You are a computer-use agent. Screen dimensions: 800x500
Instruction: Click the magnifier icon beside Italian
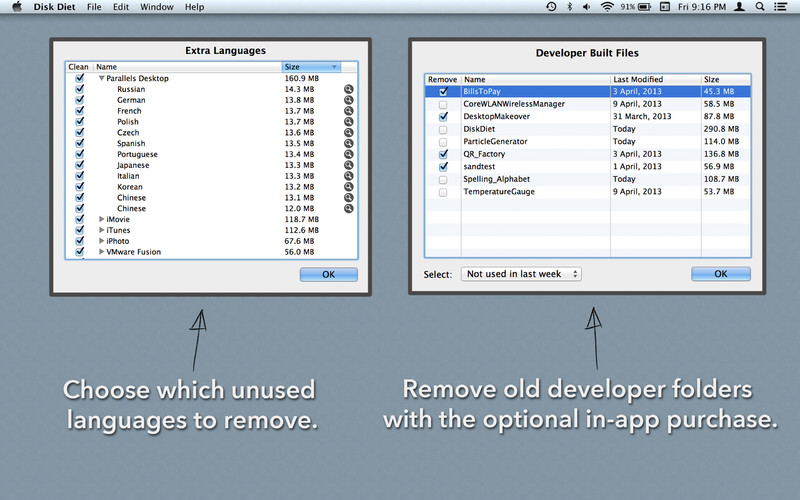(x=348, y=176)
